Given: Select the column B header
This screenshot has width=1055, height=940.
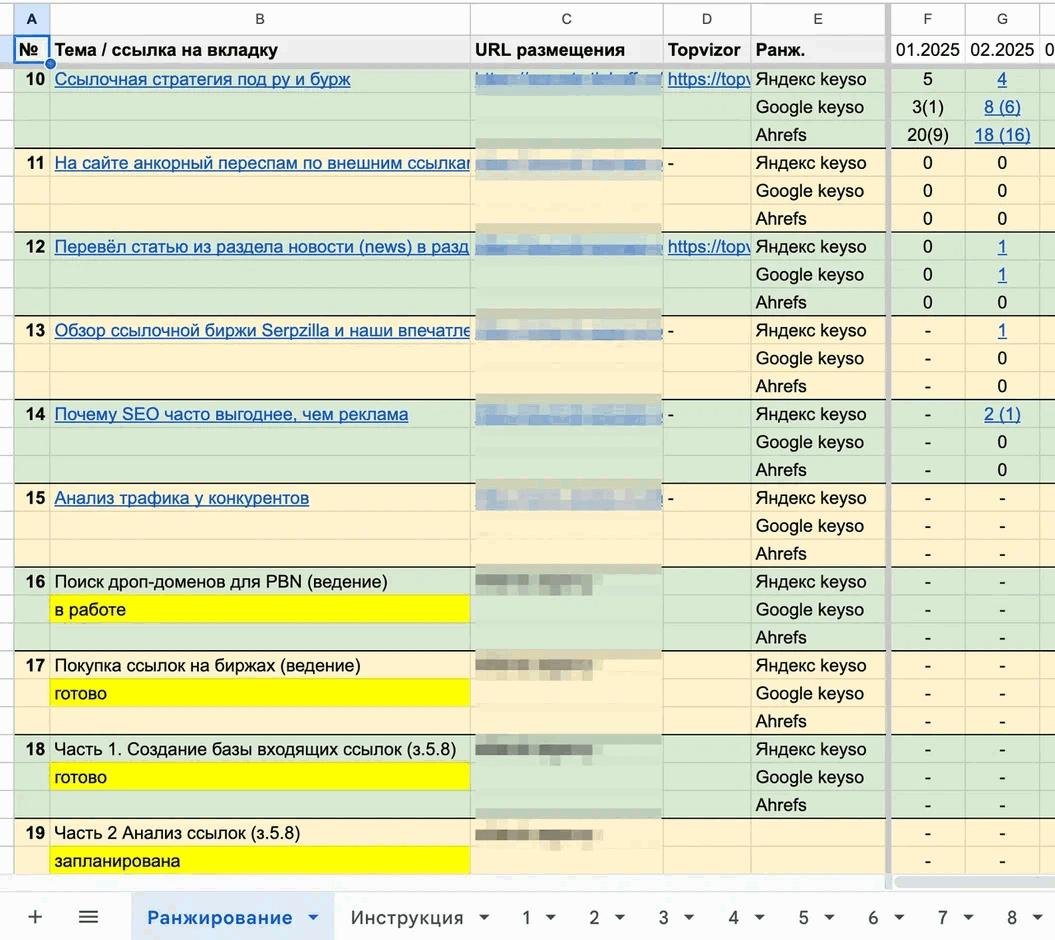Looking at the screenshot, I should pyautogui.click(x=260, y=19).
